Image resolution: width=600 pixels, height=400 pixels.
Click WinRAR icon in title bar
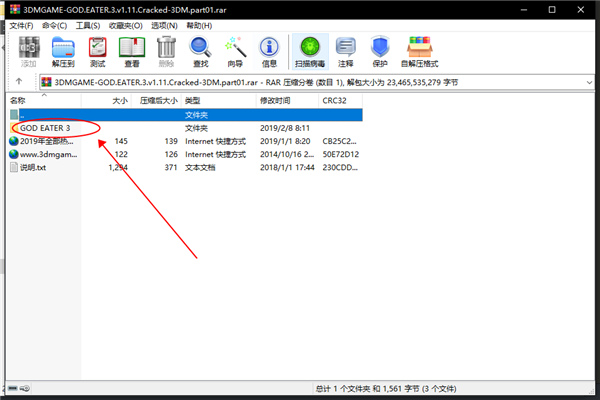[x=15, y=9]
